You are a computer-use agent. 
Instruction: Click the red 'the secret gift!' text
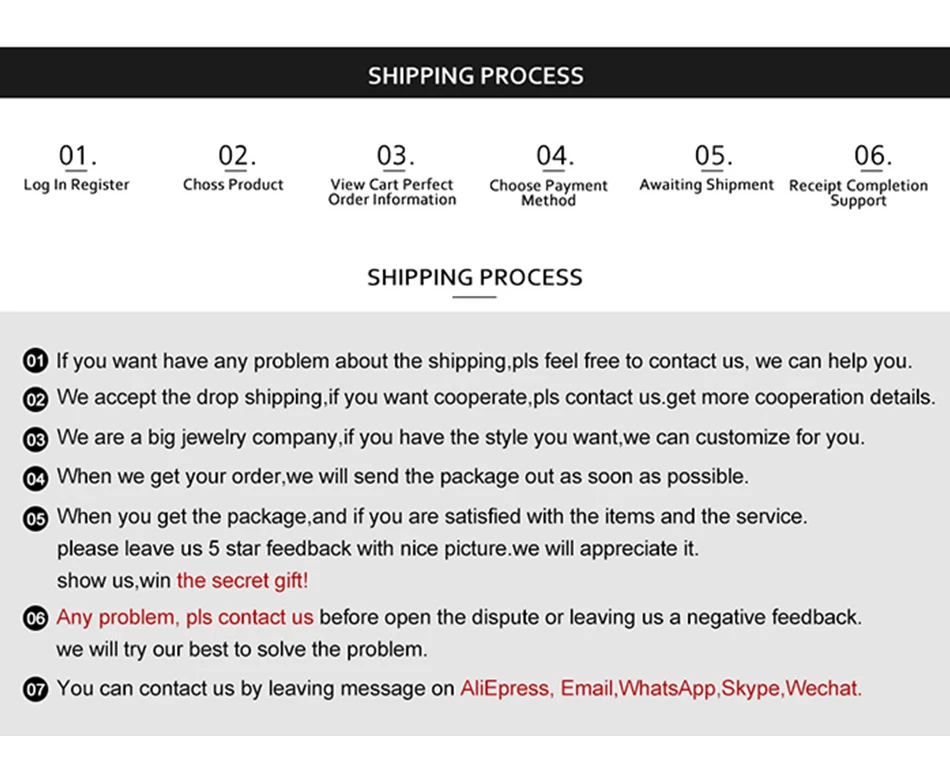[x=242, y=581]
